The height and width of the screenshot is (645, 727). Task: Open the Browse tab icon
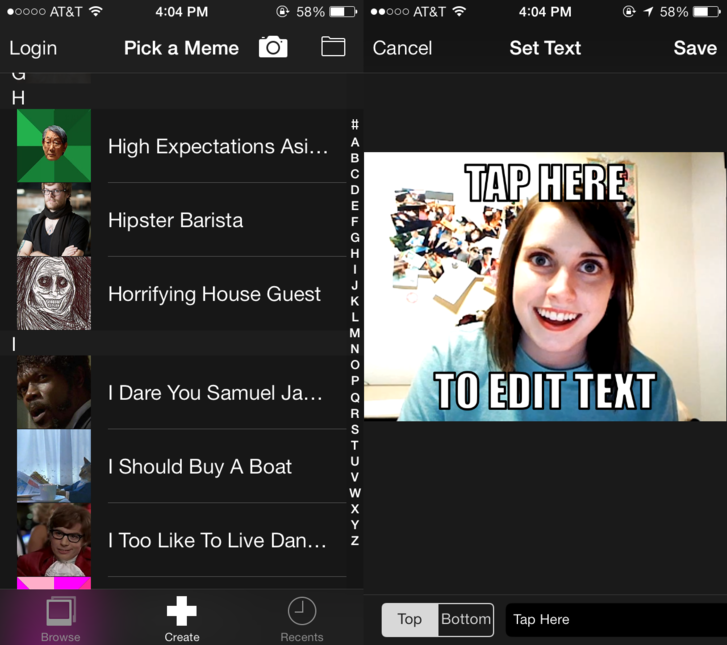(x=61, y=611)
